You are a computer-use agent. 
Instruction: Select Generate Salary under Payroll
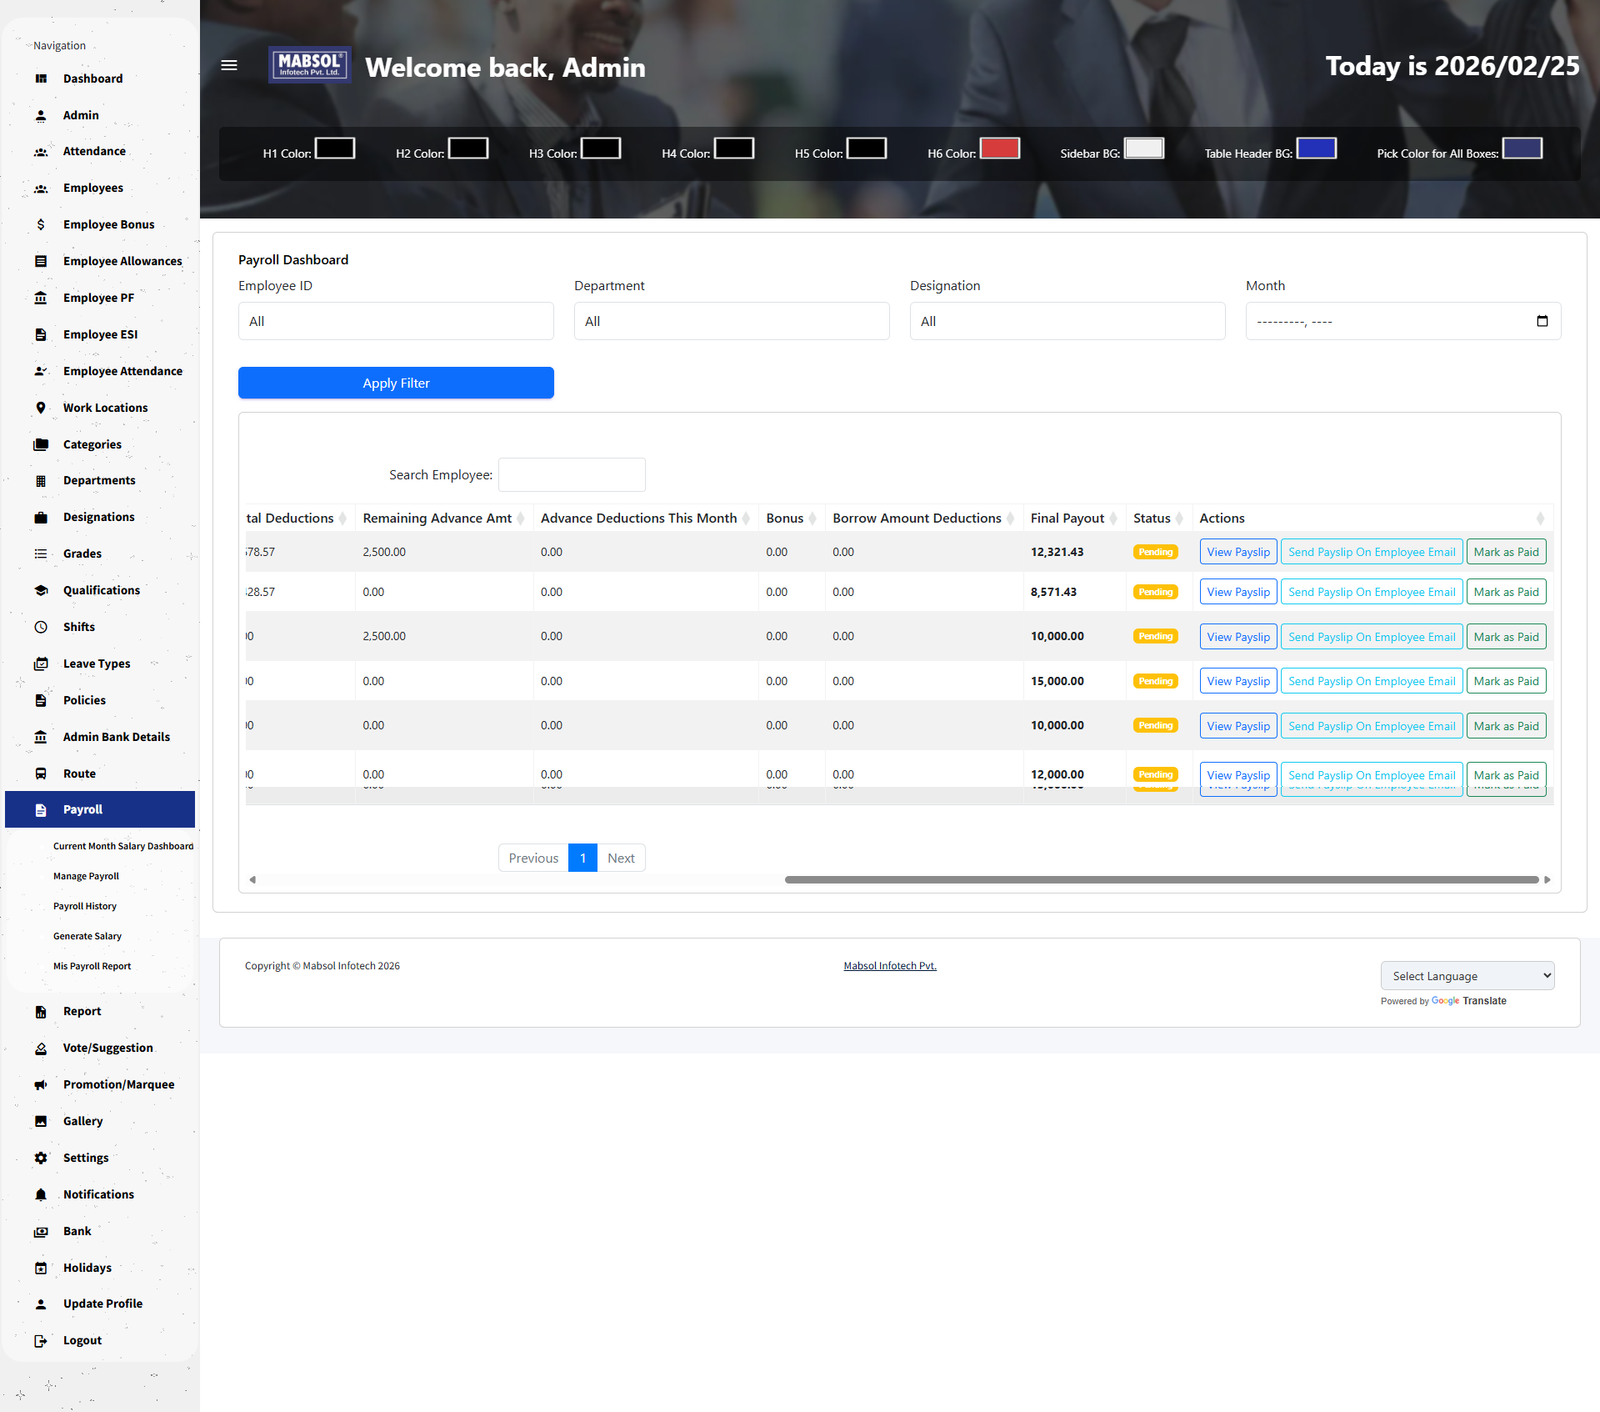pyautogui.click(x=87, y=936)
